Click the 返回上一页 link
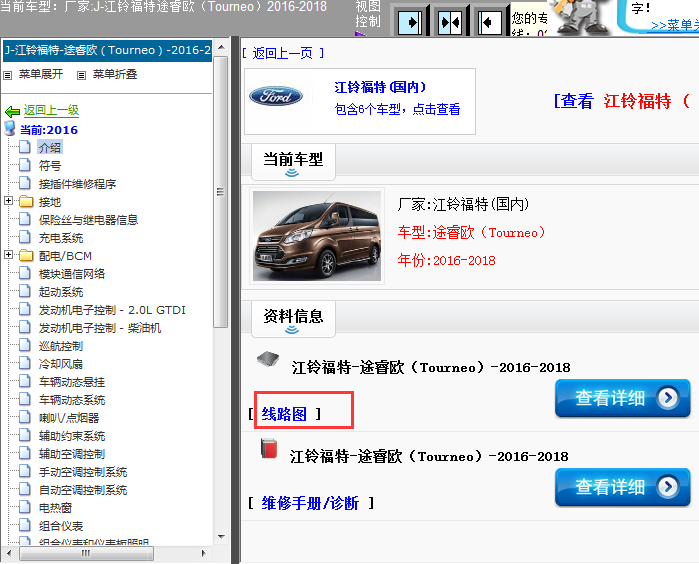Image resolution: width=699 pixels, height=564 pixels. tap(283, 54)
